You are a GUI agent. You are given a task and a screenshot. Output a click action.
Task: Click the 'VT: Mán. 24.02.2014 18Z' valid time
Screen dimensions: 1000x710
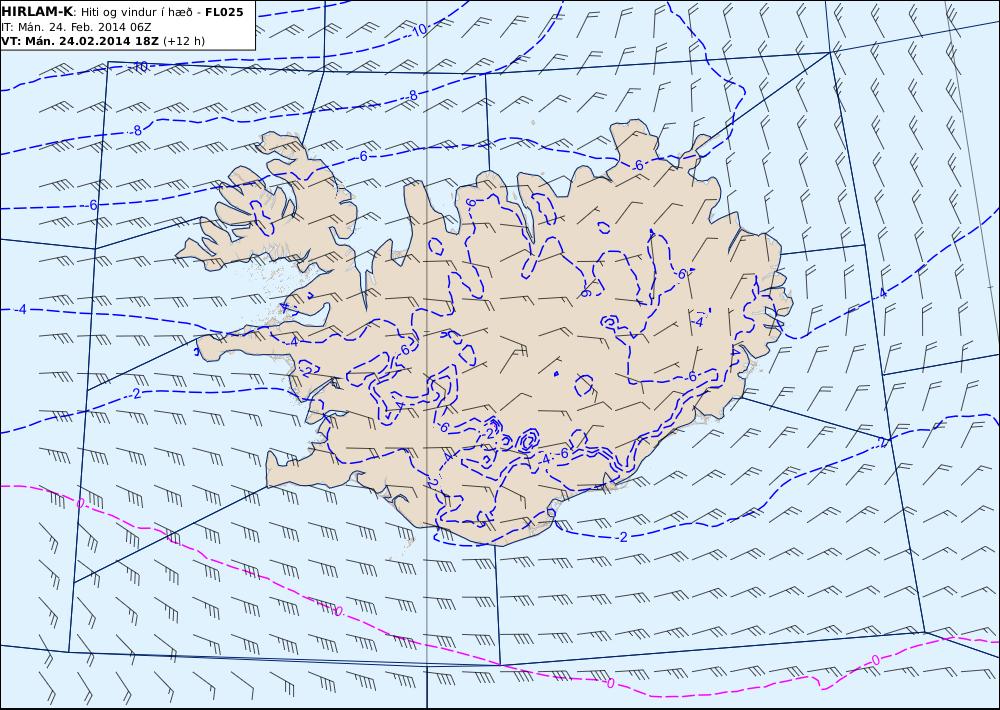click(80, 41)
